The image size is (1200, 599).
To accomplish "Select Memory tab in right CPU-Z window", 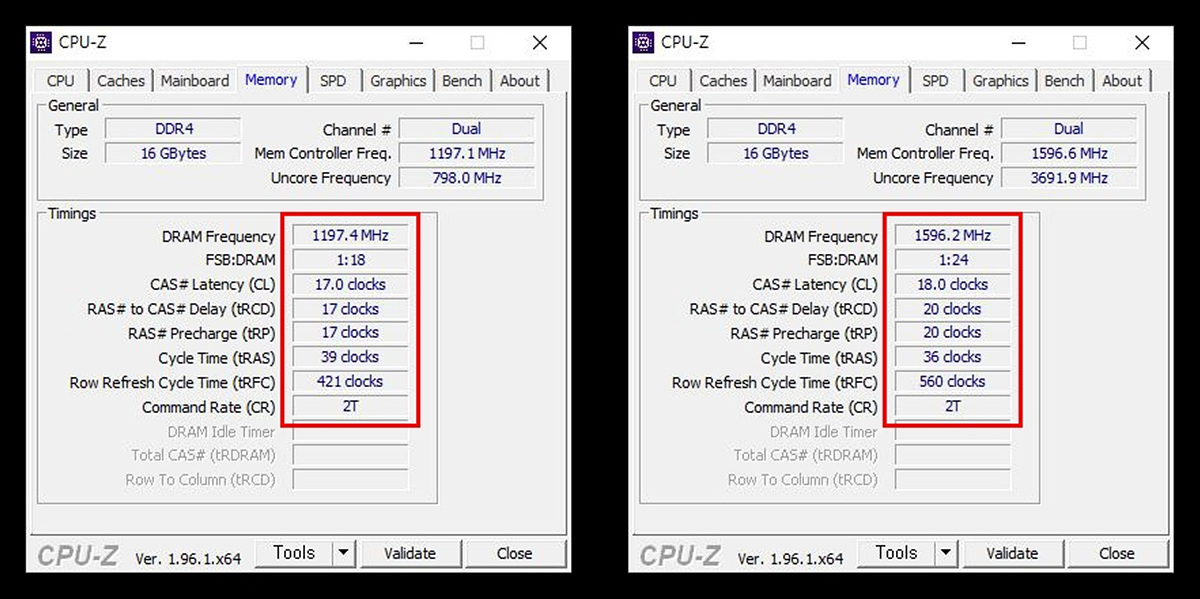I will pos(873,80).
